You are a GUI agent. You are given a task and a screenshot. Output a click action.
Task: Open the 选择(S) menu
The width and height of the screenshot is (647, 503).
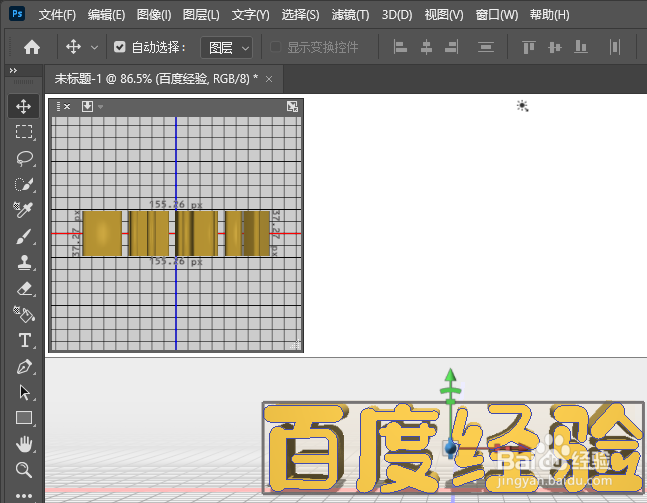coord(300,15)
